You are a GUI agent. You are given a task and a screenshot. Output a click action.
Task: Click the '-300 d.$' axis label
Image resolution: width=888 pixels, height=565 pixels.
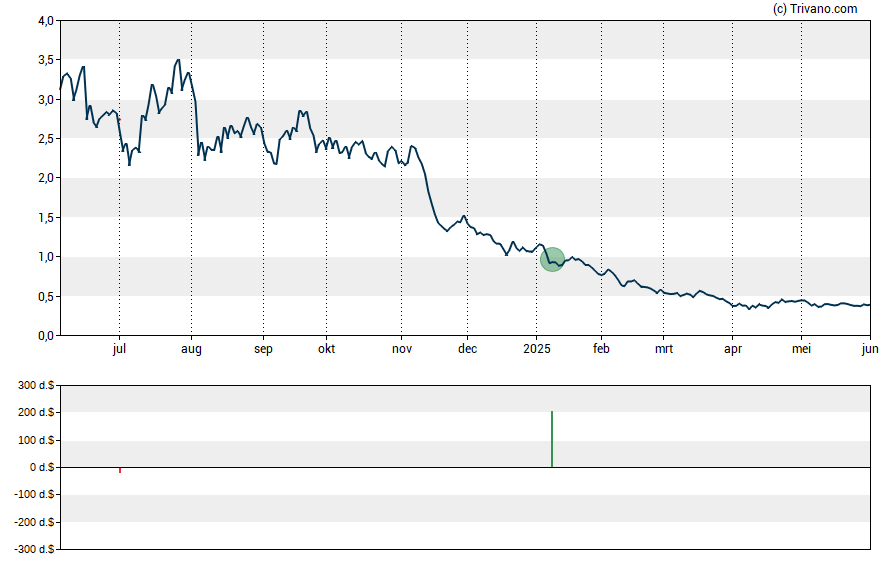coord(34,549)
